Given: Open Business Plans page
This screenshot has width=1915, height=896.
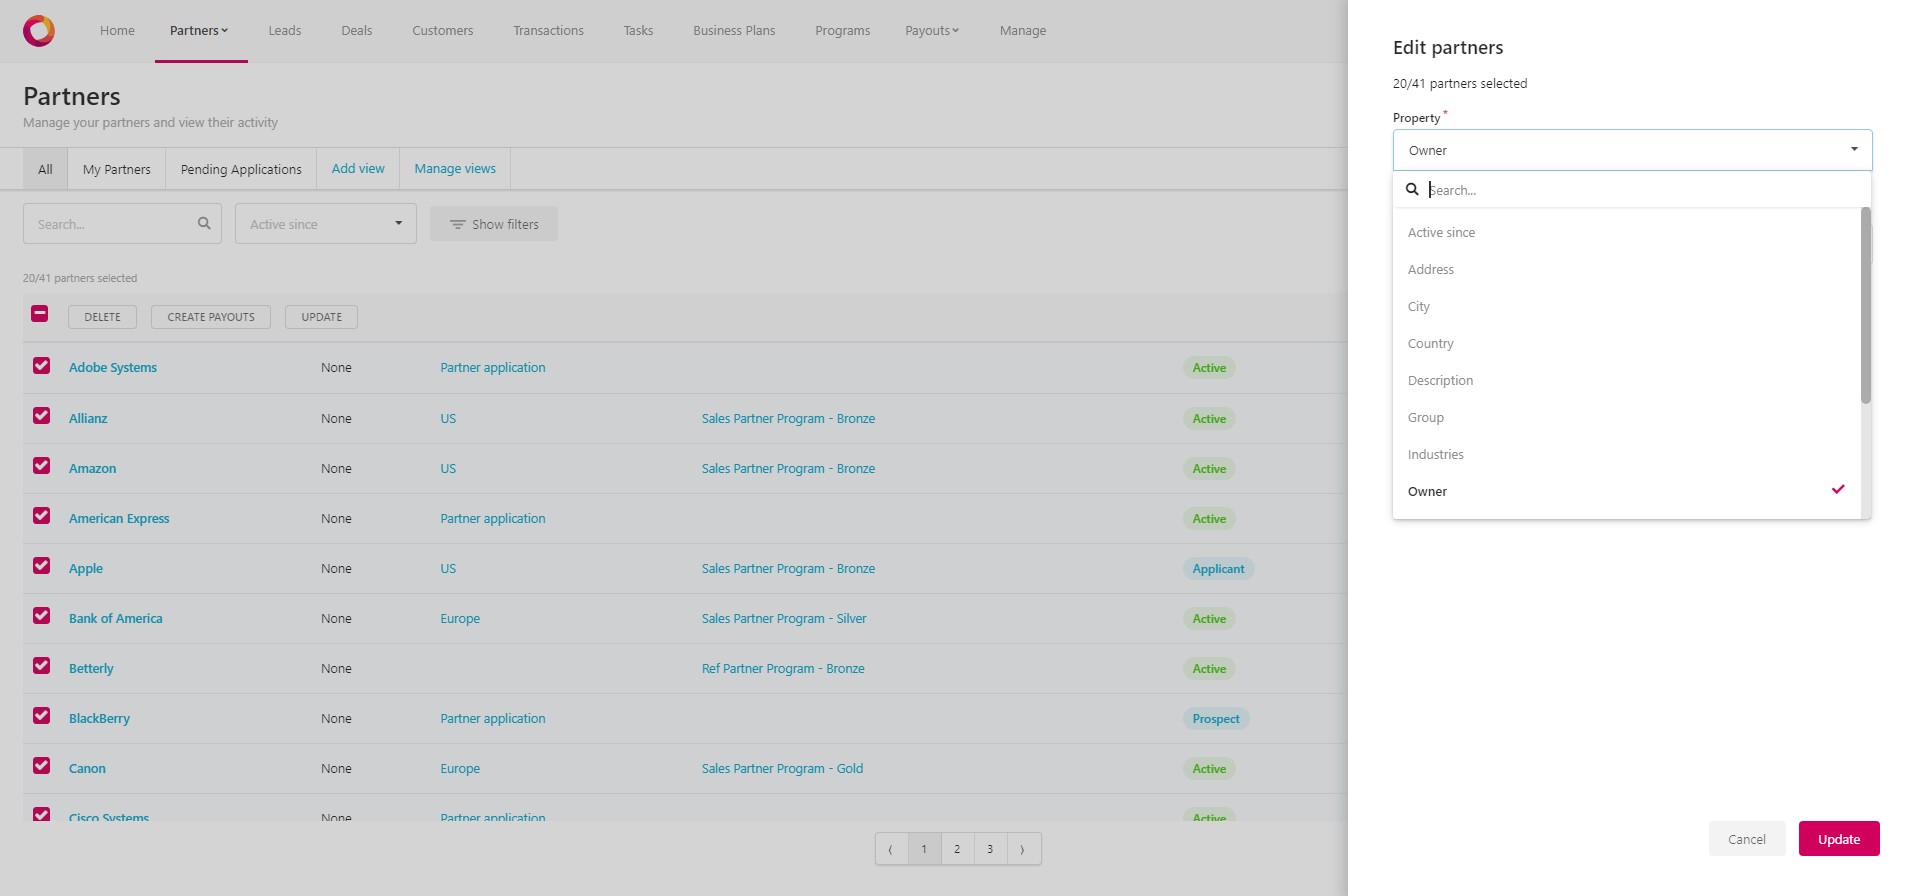Looking at the screenshot, I should click(x=734, y=31).
